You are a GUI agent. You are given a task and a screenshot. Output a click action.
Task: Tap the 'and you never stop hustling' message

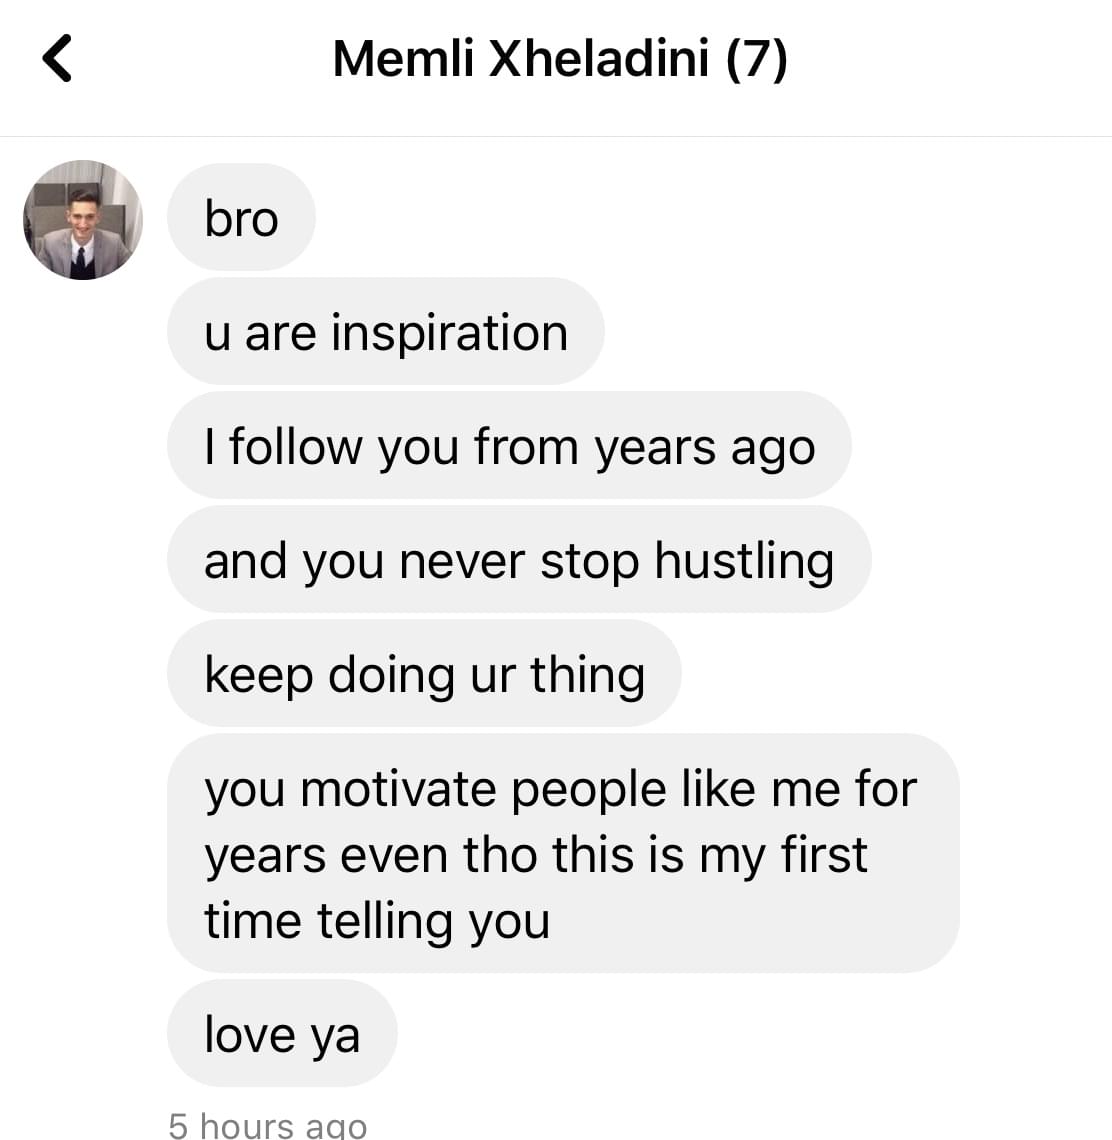(519, 560)
